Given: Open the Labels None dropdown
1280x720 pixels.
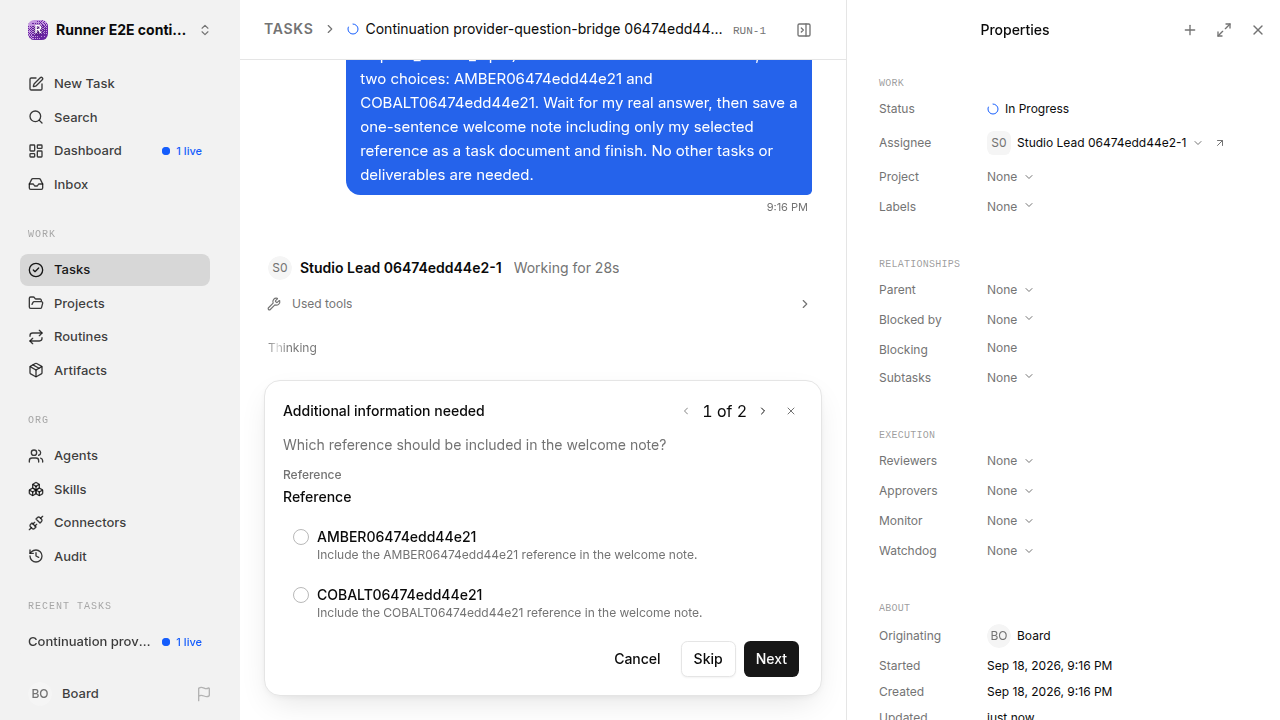Looking at the screenshot, I should point(1010,207).
